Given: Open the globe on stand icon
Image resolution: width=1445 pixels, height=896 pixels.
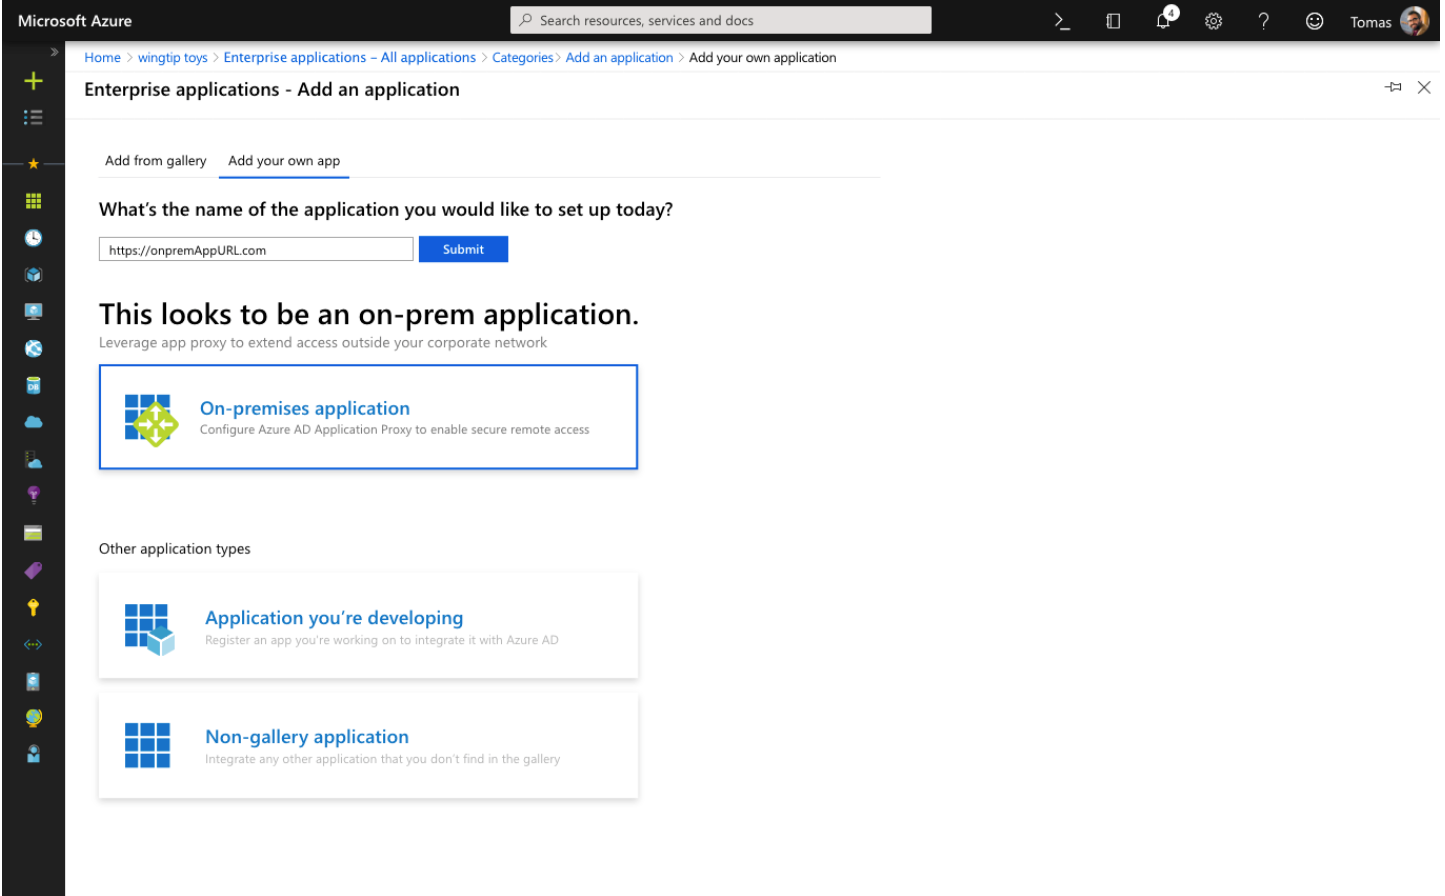Looking at the screenshot, I should (x=33, y=718).
